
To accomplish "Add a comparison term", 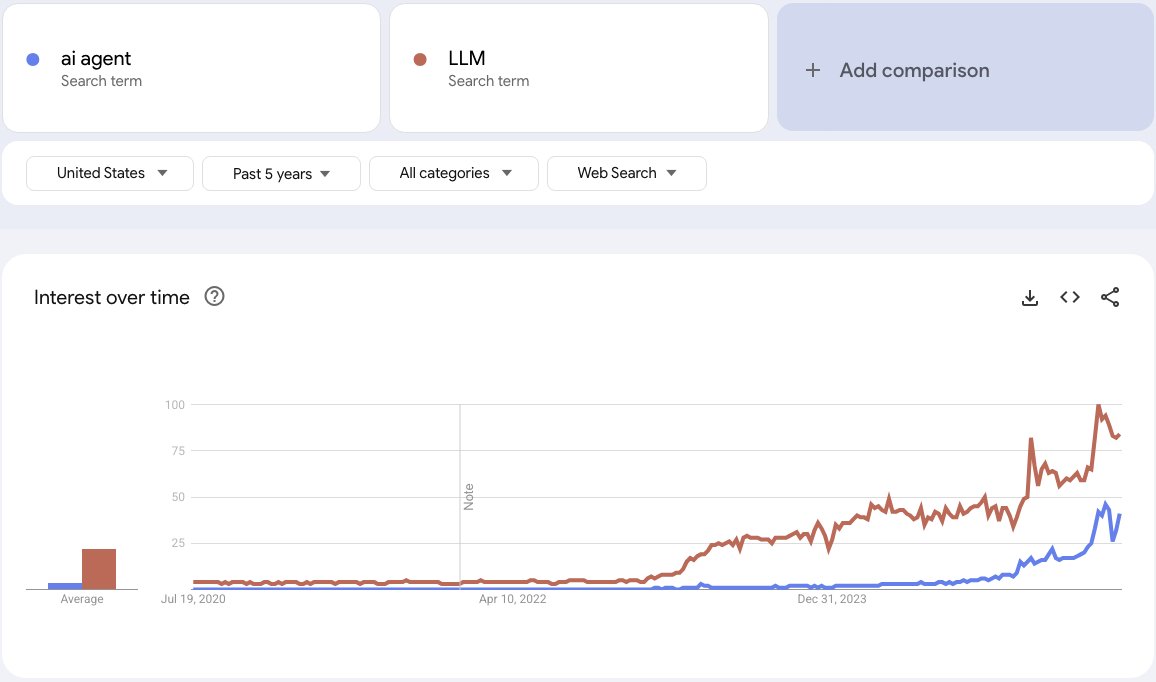I will click(965, 68).
